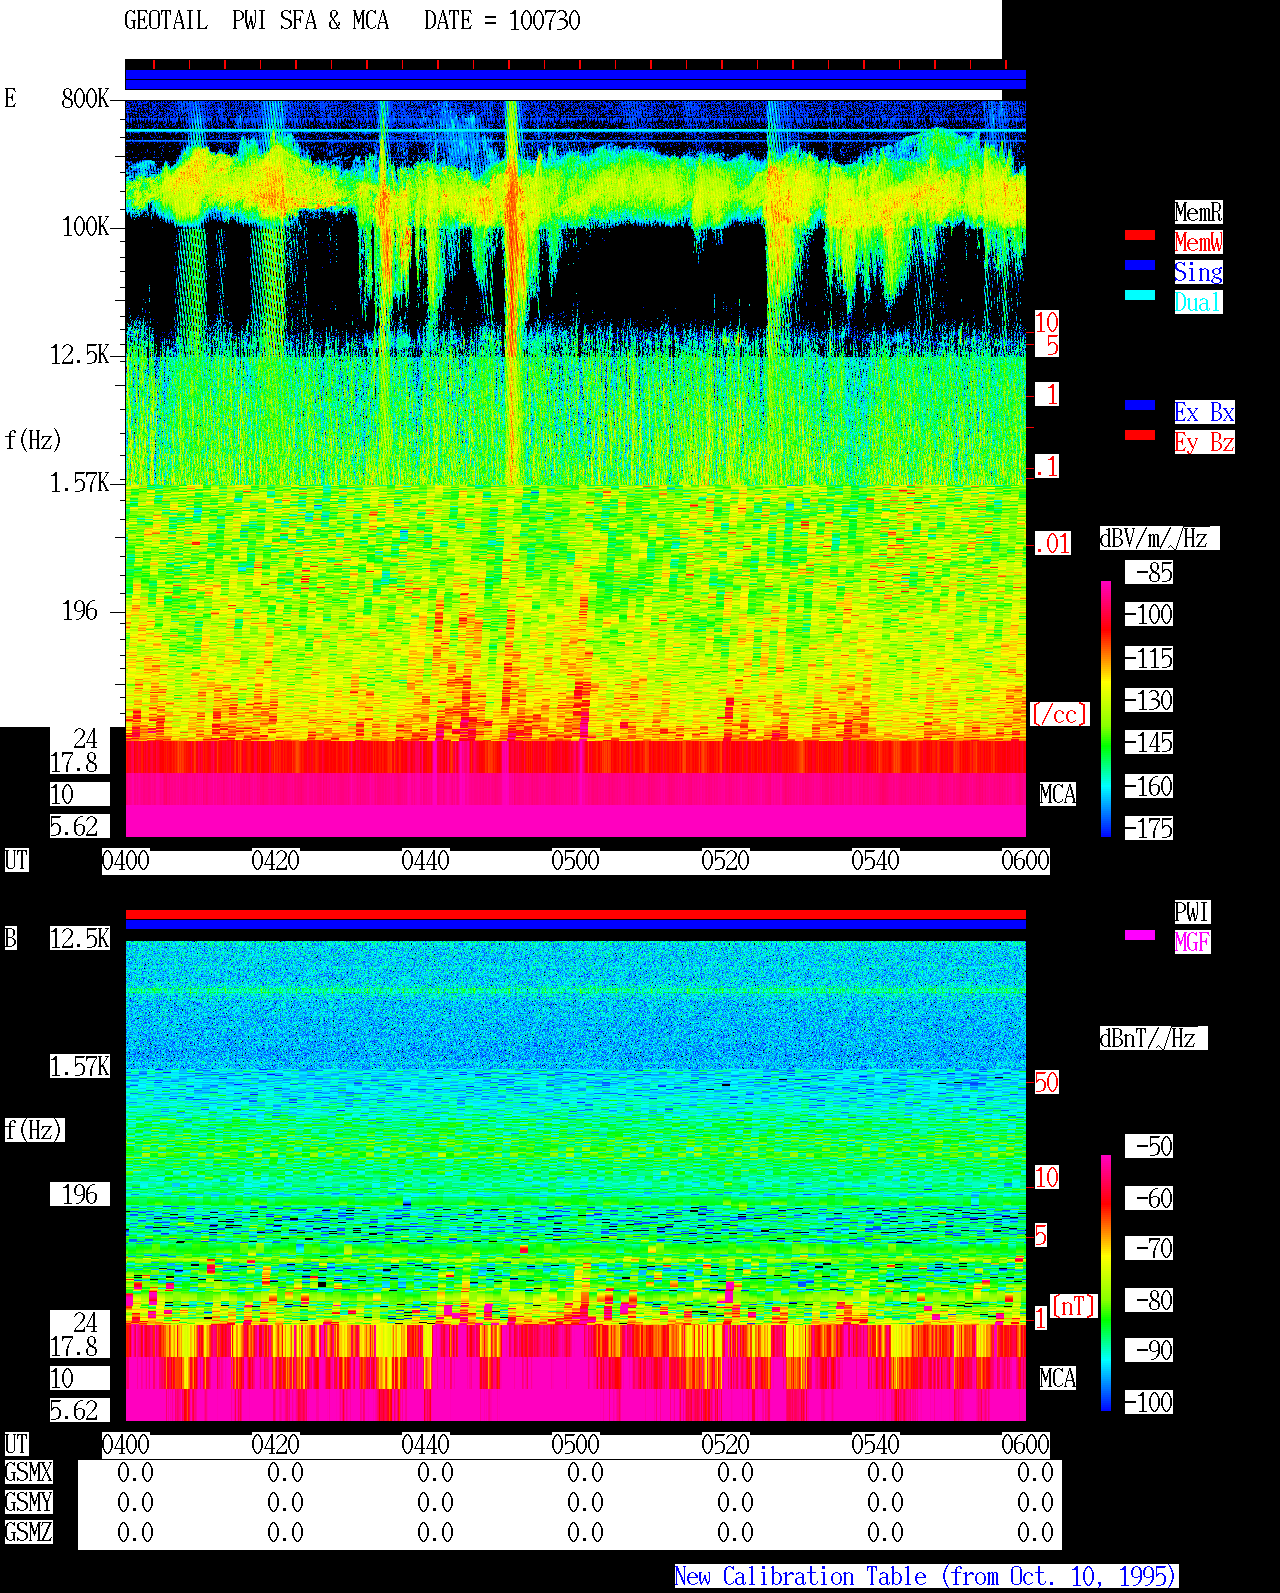1280x1593 pixels.
Task: Click the 800K frequency axis label
Action: point(85,99)
